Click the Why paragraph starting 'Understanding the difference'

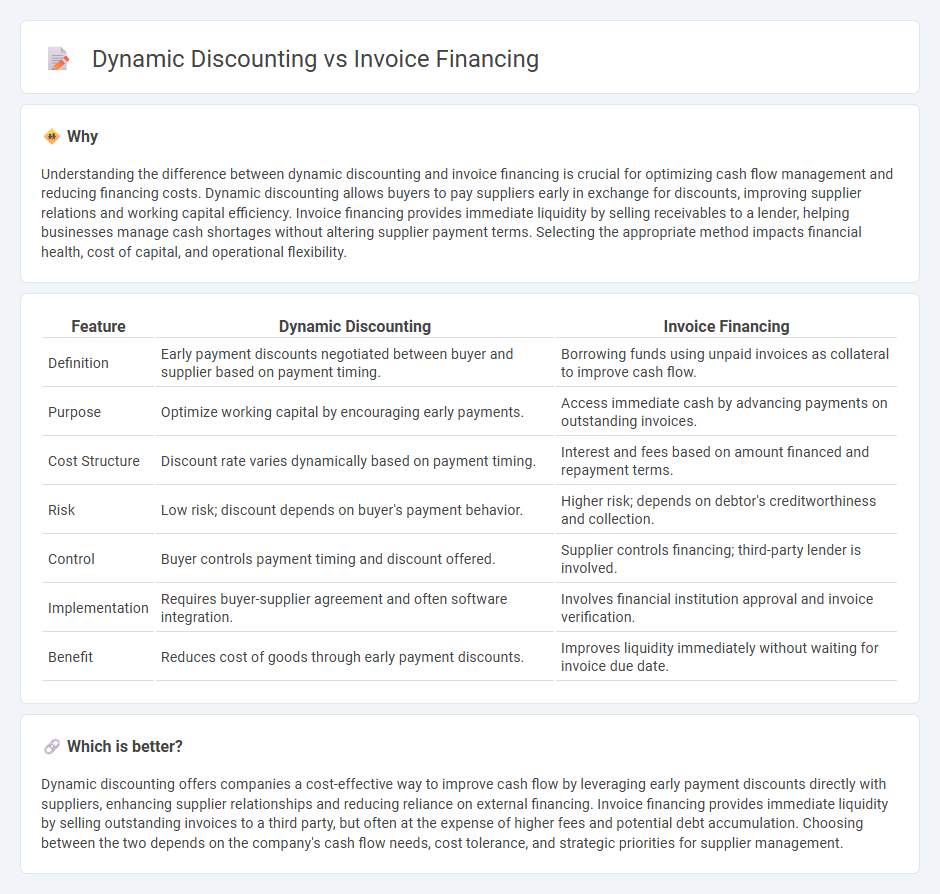(467, 213)
